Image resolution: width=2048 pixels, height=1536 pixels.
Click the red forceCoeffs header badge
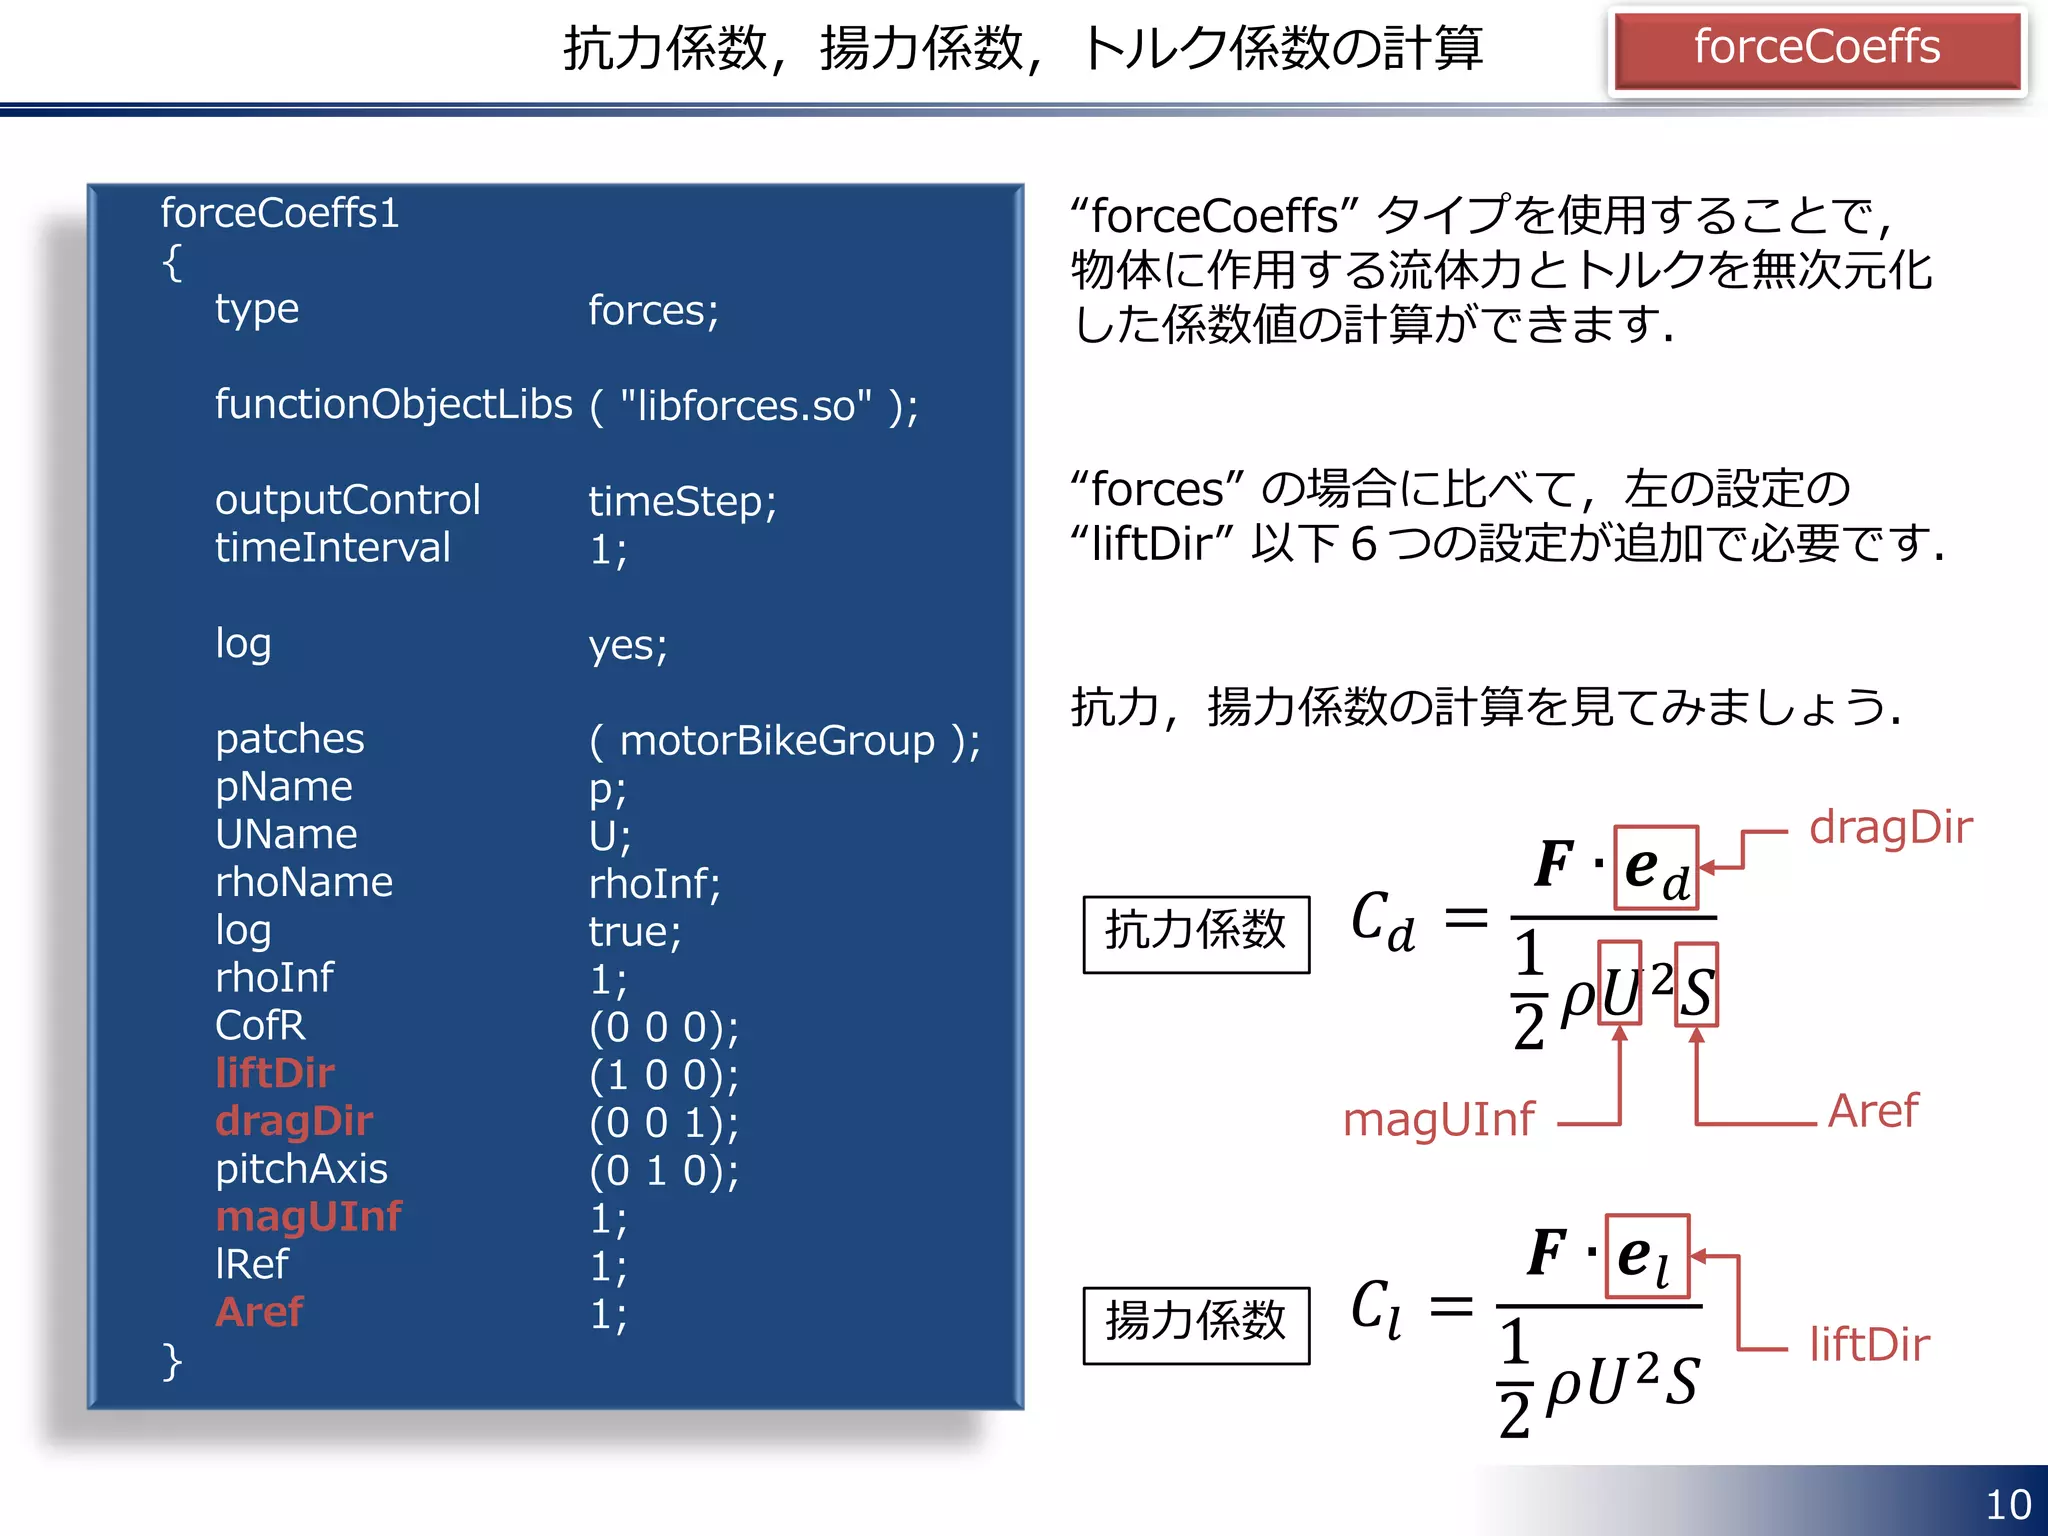[1817, 49]
